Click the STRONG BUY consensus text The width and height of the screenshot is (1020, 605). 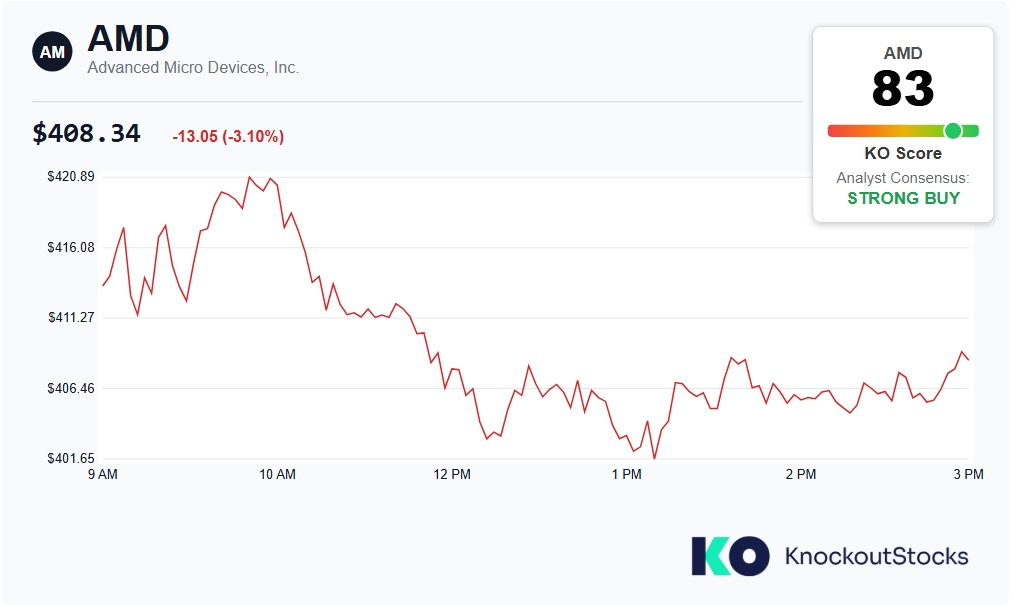(903, 198)
